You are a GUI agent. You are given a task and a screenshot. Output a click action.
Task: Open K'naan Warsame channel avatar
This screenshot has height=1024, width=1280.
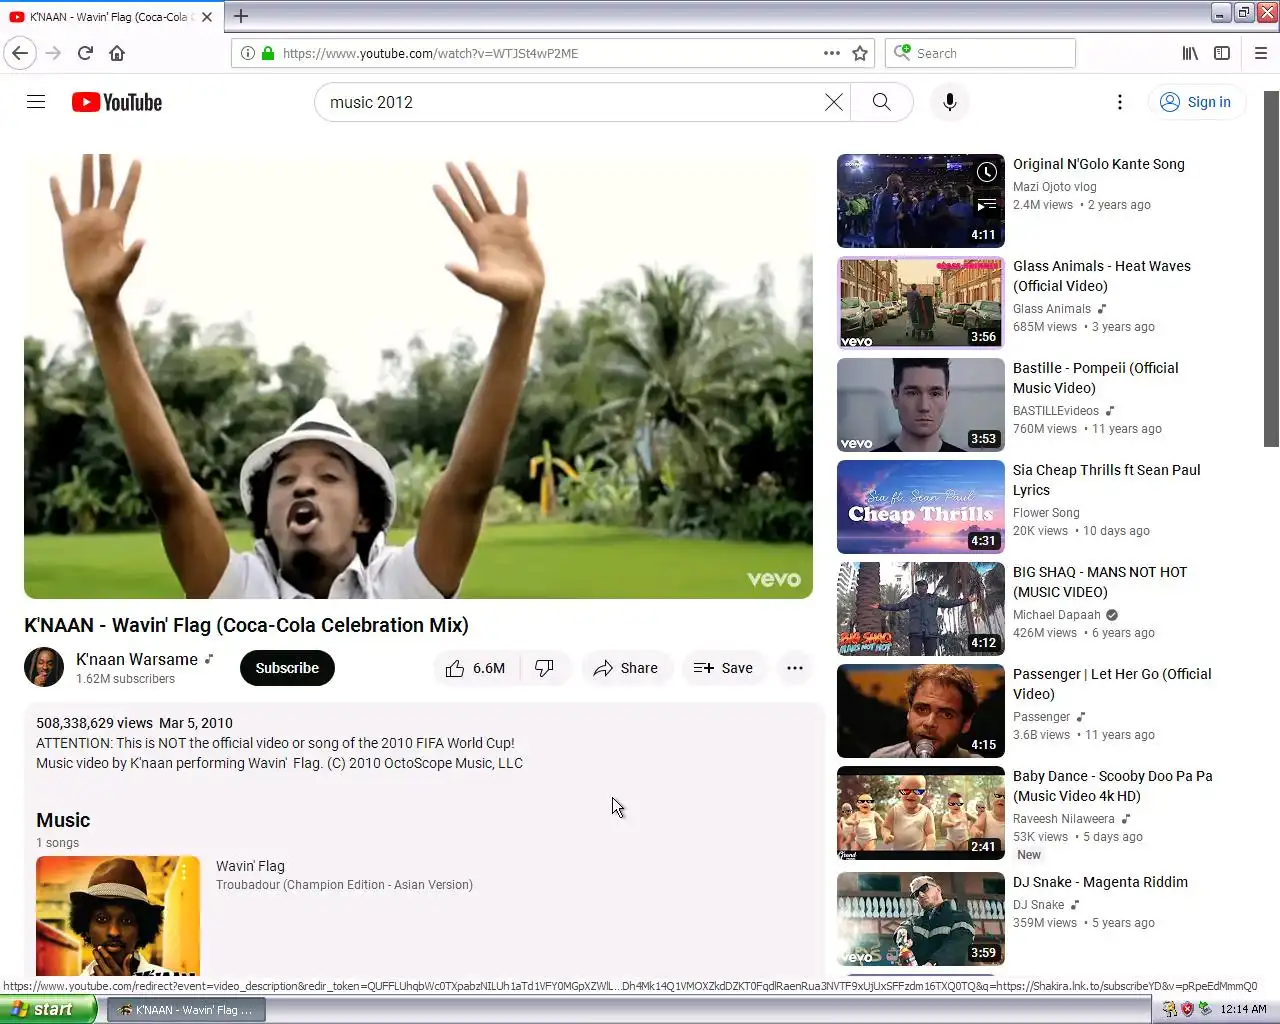(x=44, y=667)
